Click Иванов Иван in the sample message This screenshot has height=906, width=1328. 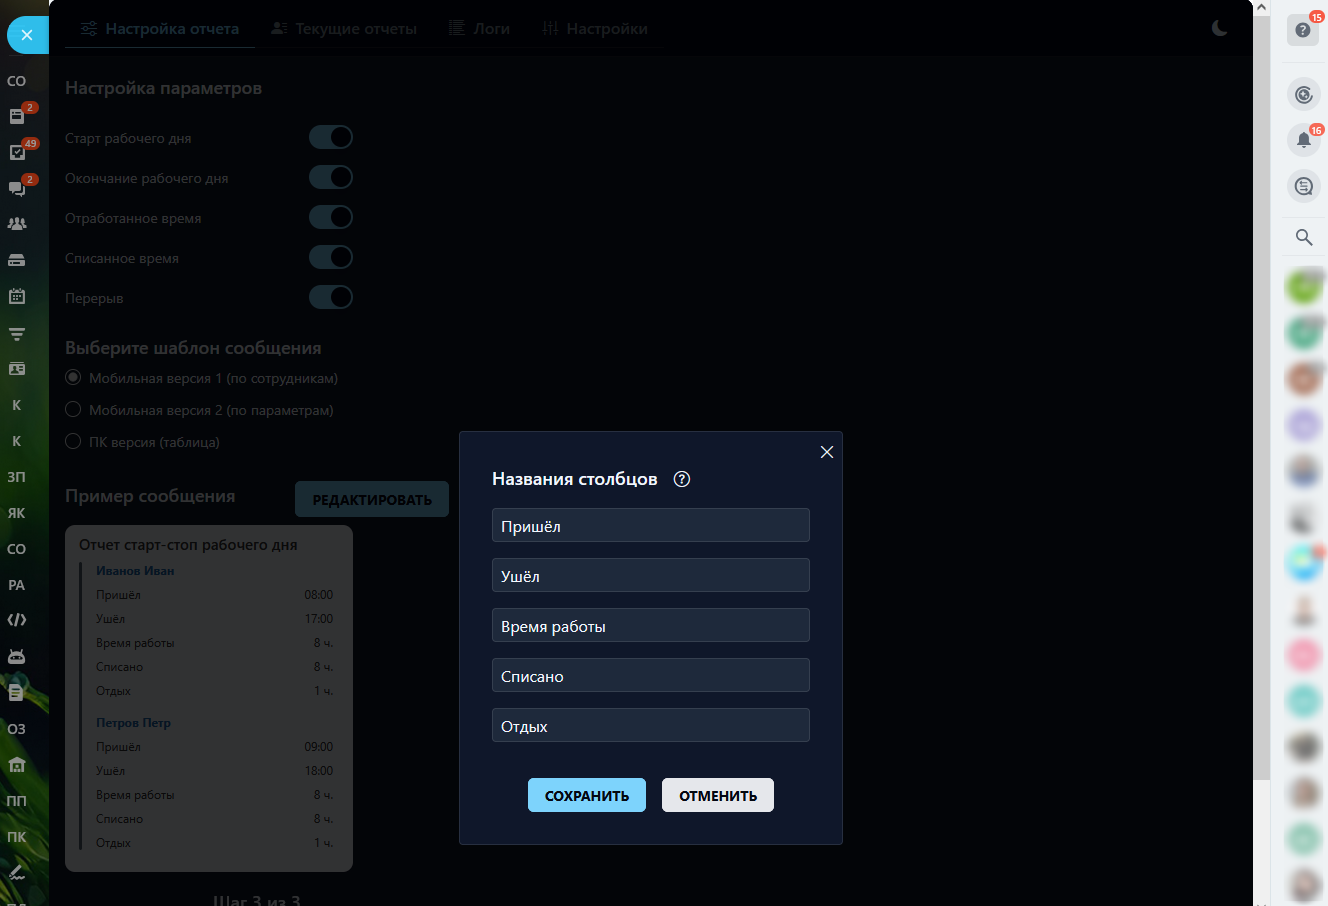135,571
